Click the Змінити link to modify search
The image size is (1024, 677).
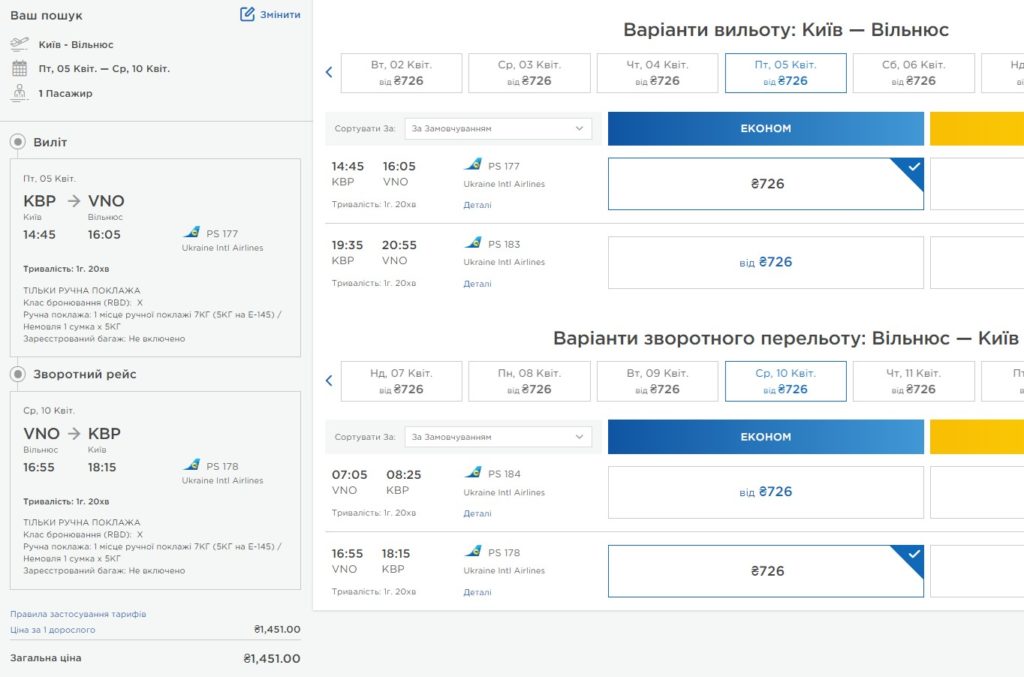(280, 14)
